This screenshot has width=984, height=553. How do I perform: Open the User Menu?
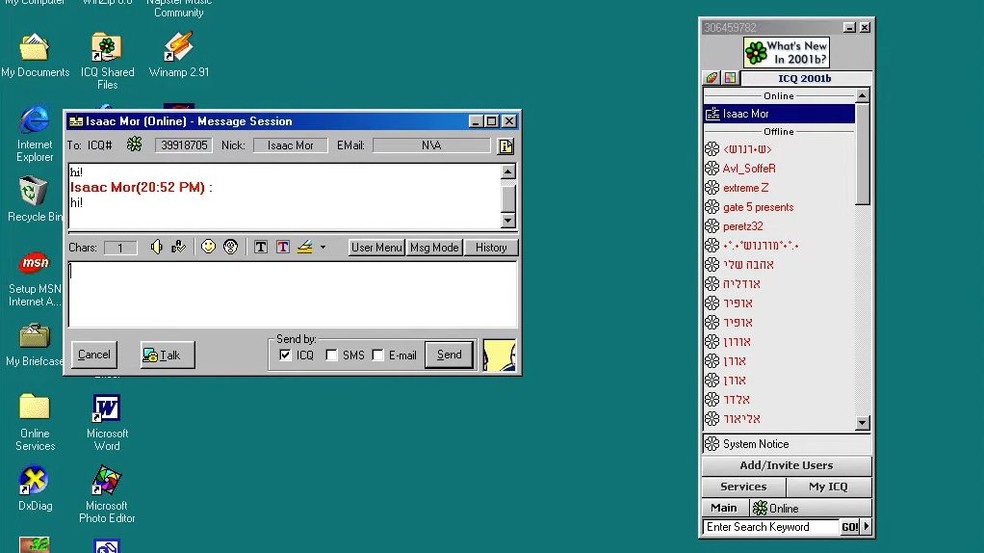(x=377, y=247)
